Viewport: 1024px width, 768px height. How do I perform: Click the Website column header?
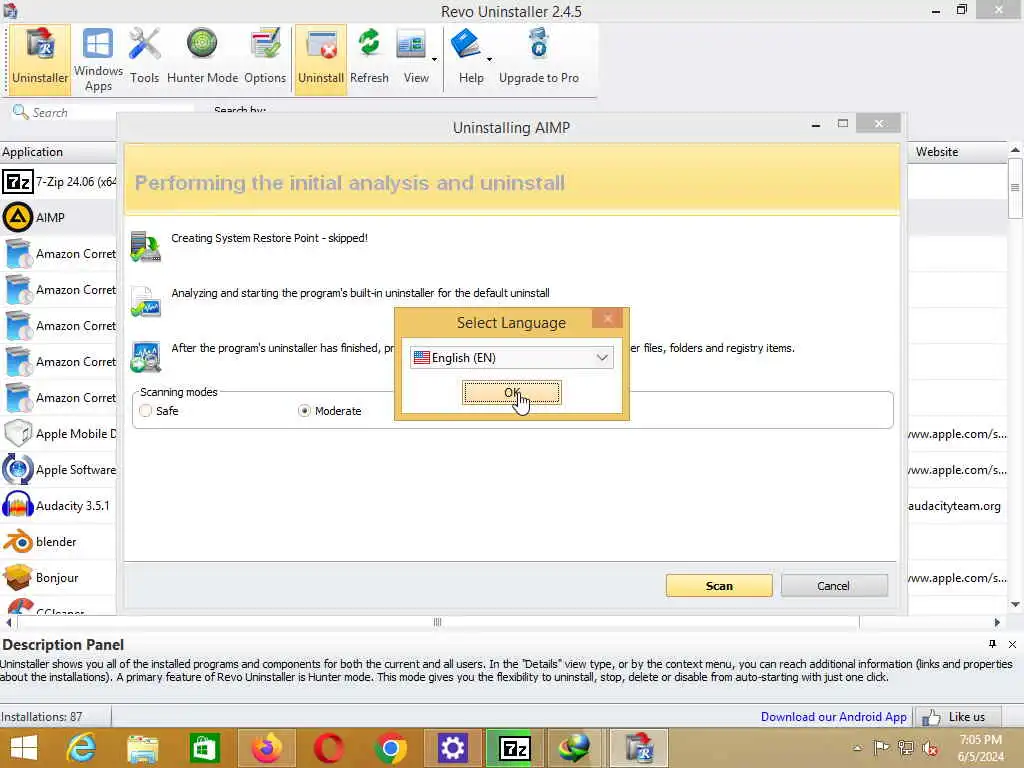point(957,152)
